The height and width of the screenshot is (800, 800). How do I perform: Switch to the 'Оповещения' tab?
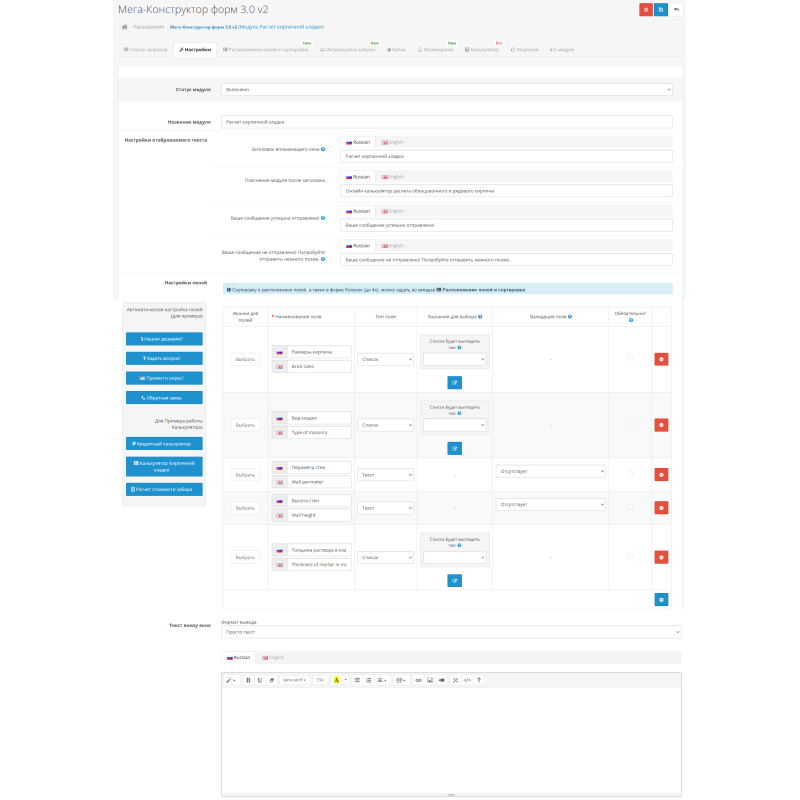435,49
